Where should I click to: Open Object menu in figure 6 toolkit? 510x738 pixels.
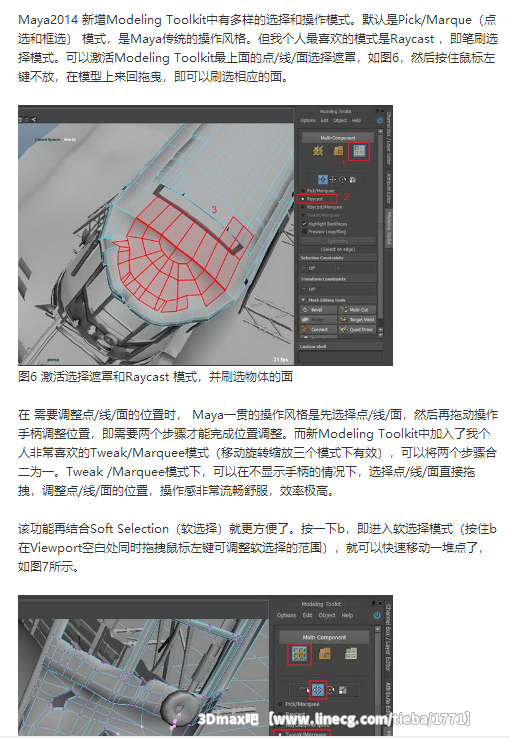pos(340,120)
